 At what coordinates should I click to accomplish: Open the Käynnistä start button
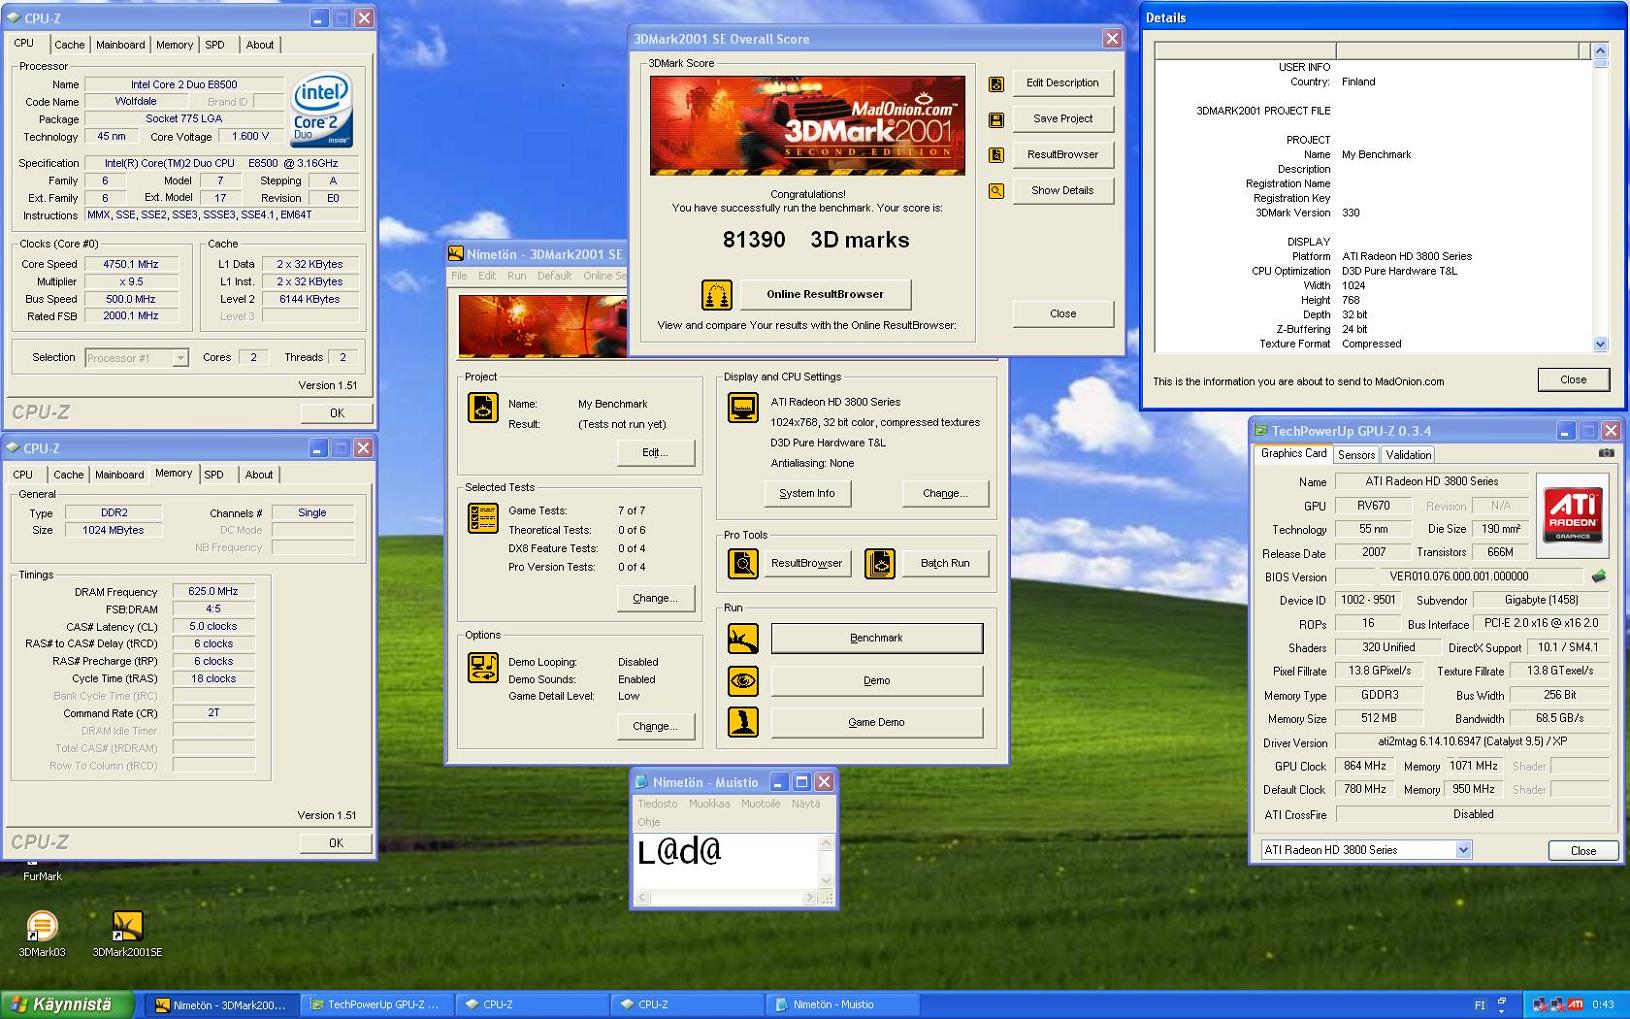67,1004
